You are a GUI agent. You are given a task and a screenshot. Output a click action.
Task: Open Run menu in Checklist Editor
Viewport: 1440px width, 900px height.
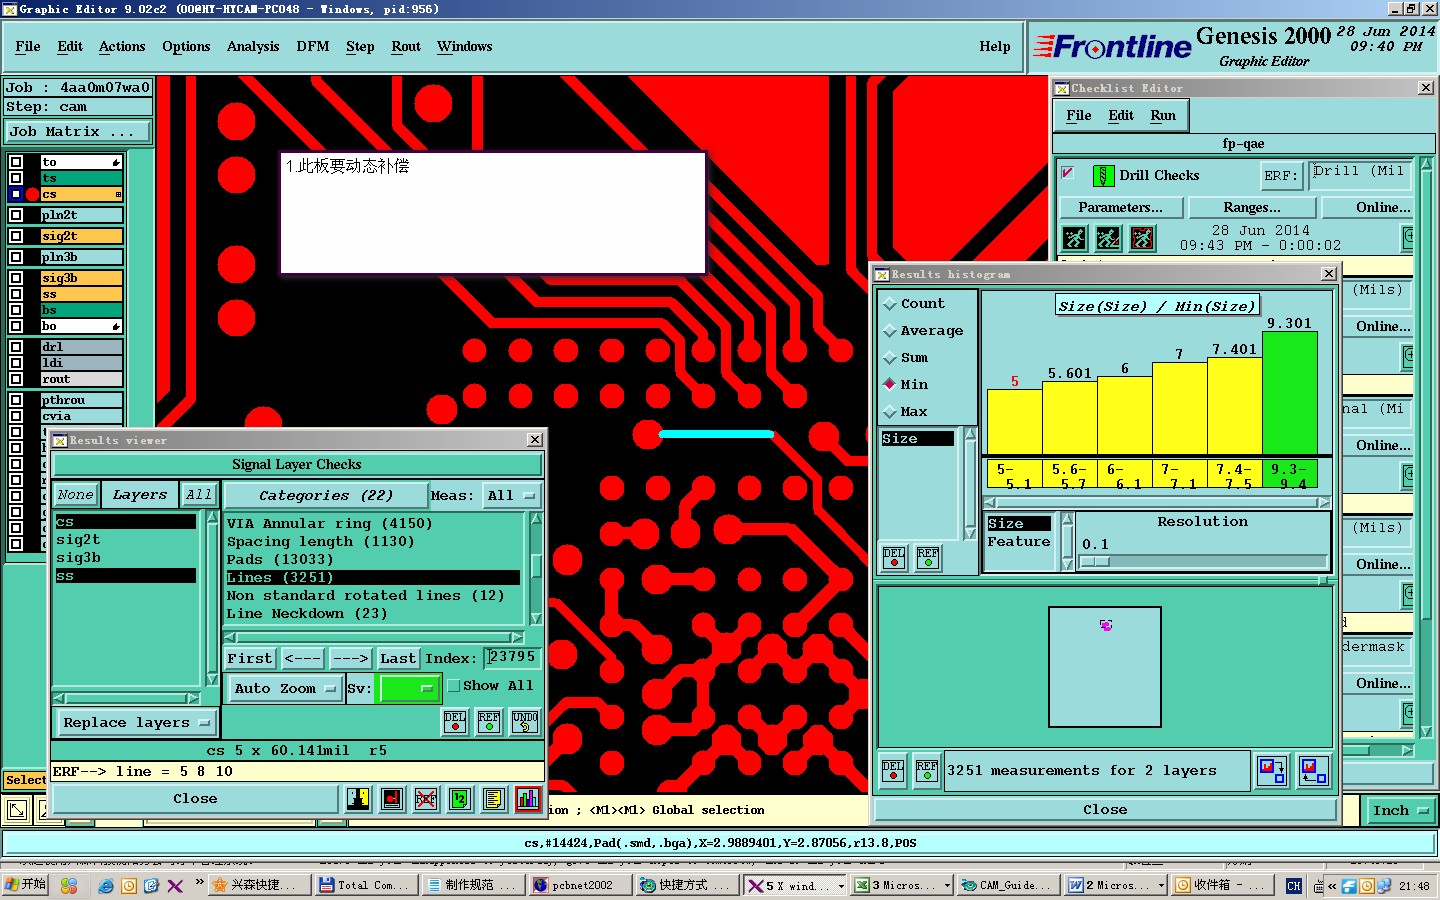coord(1163,116)
